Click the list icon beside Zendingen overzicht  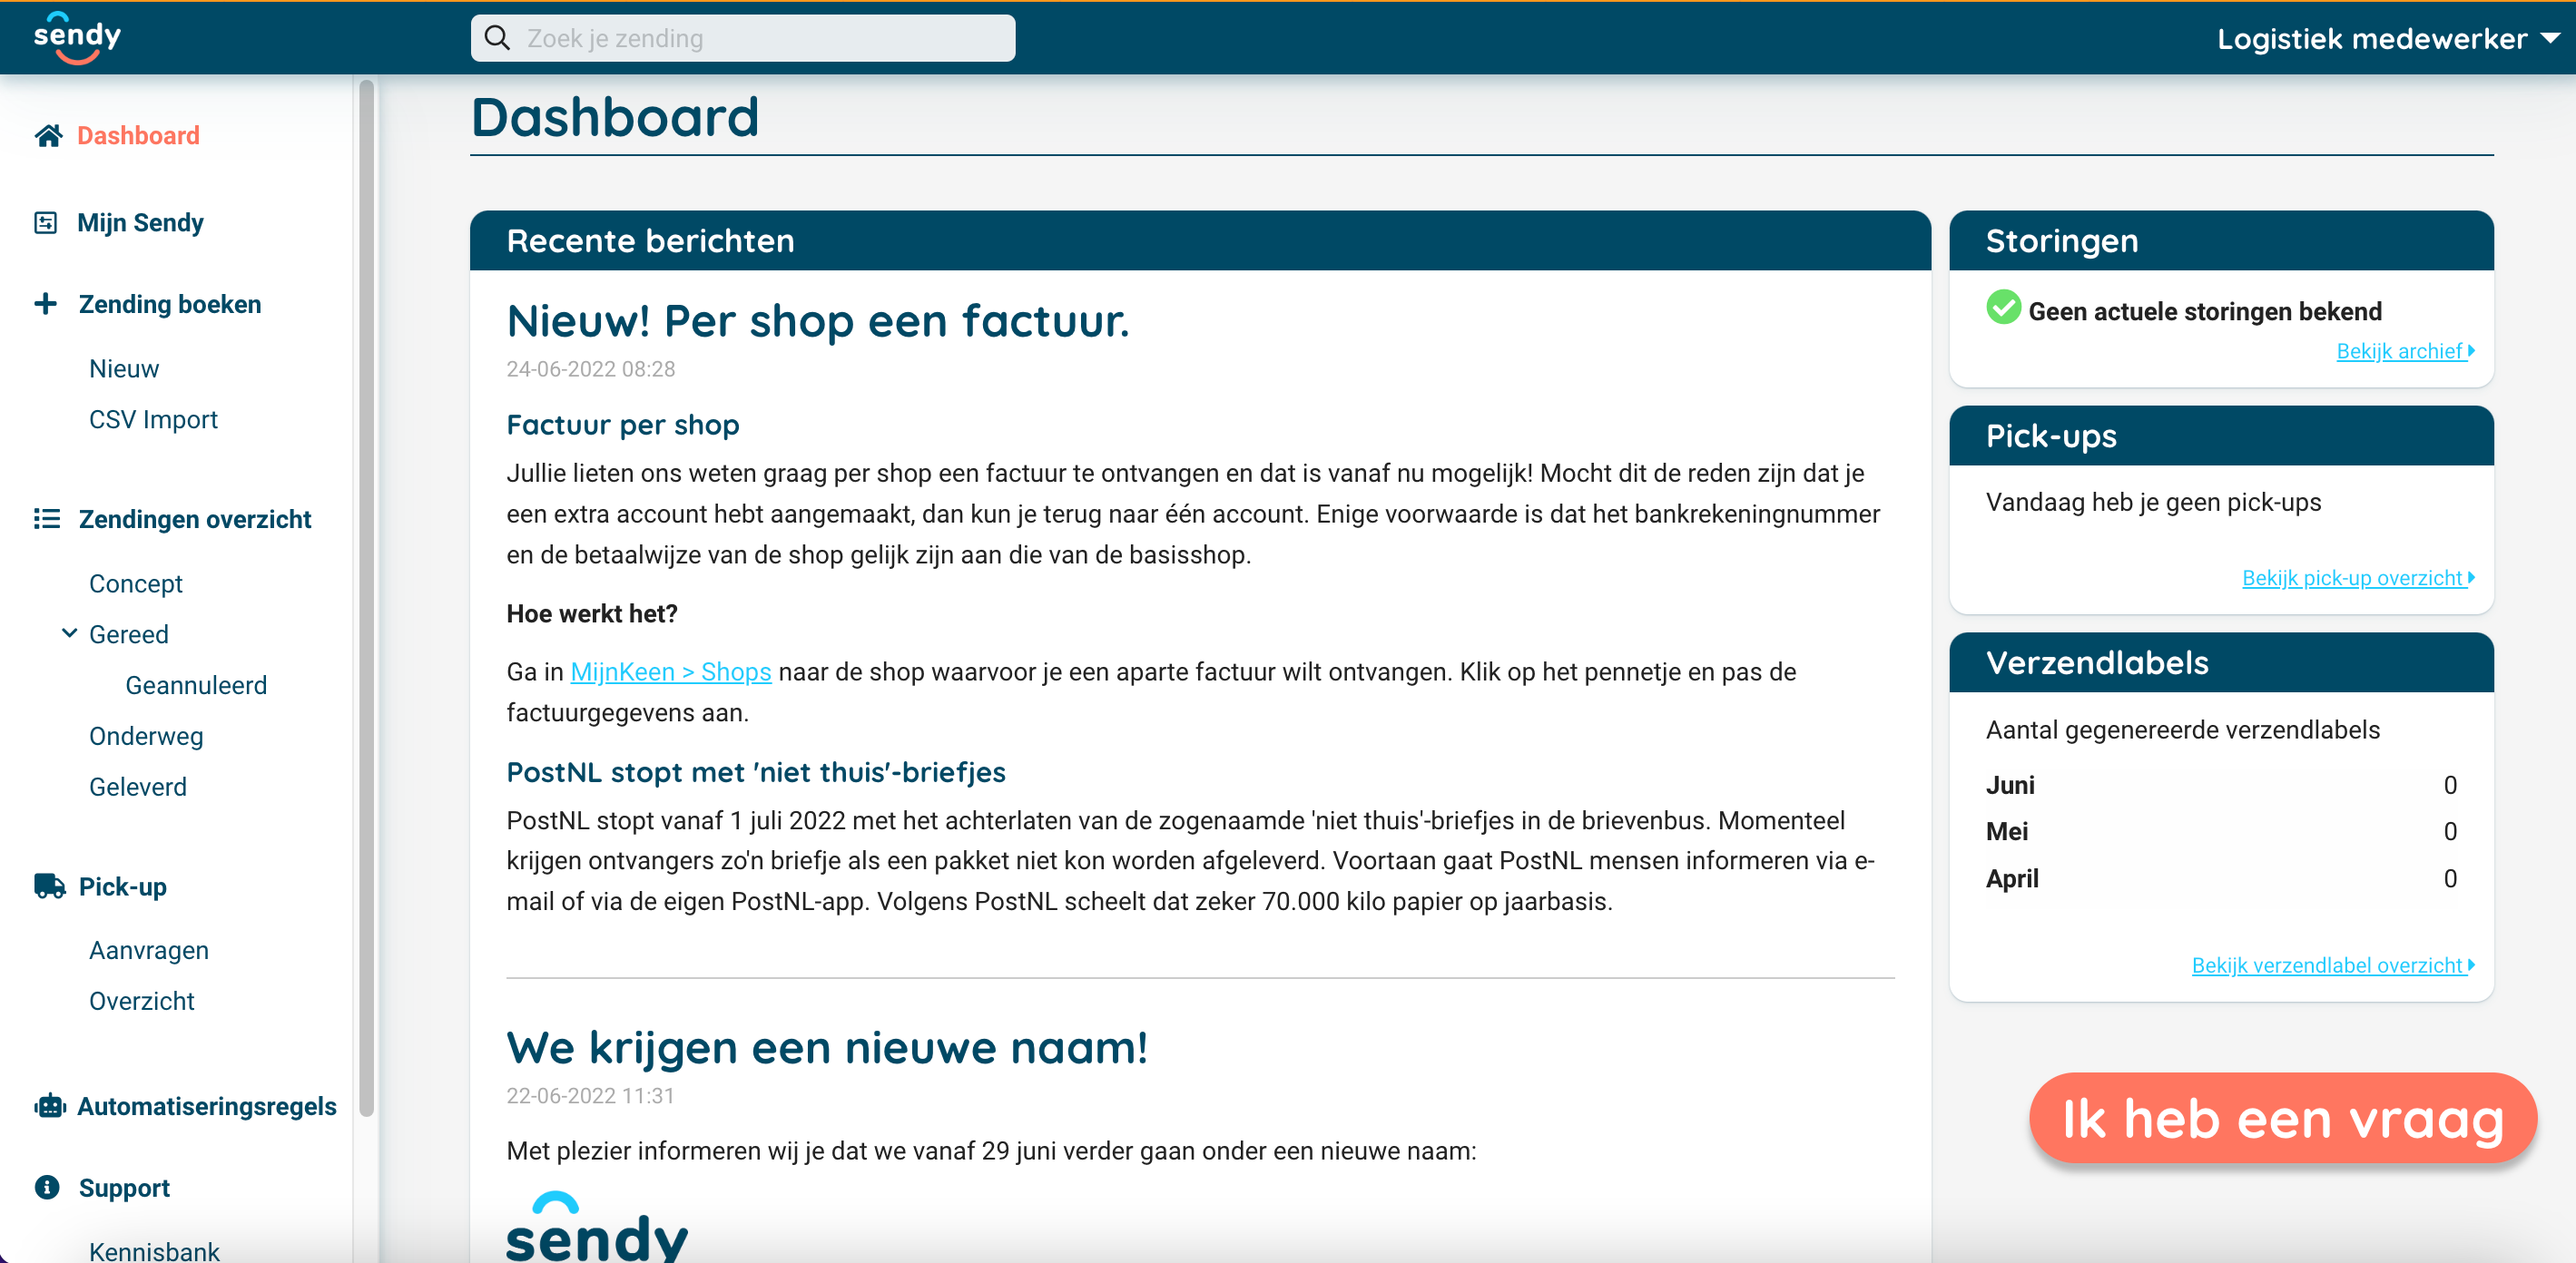point(47,519)
